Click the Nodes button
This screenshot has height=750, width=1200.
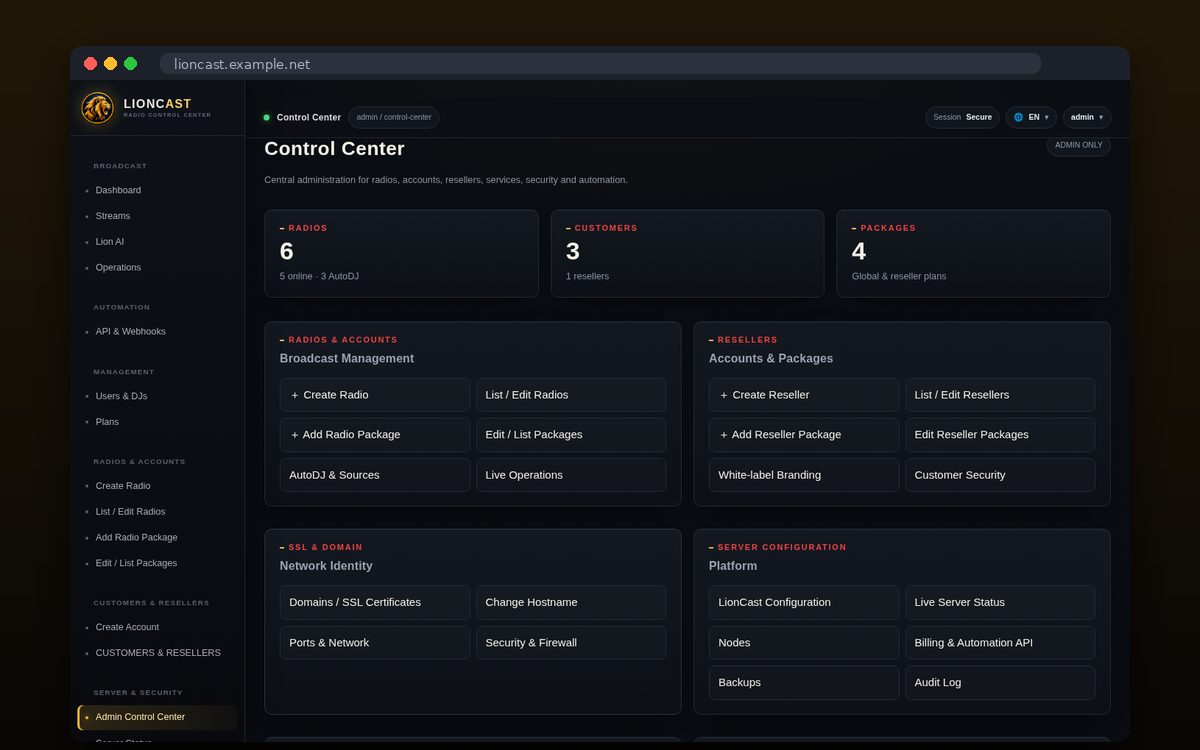coord(804,643)
